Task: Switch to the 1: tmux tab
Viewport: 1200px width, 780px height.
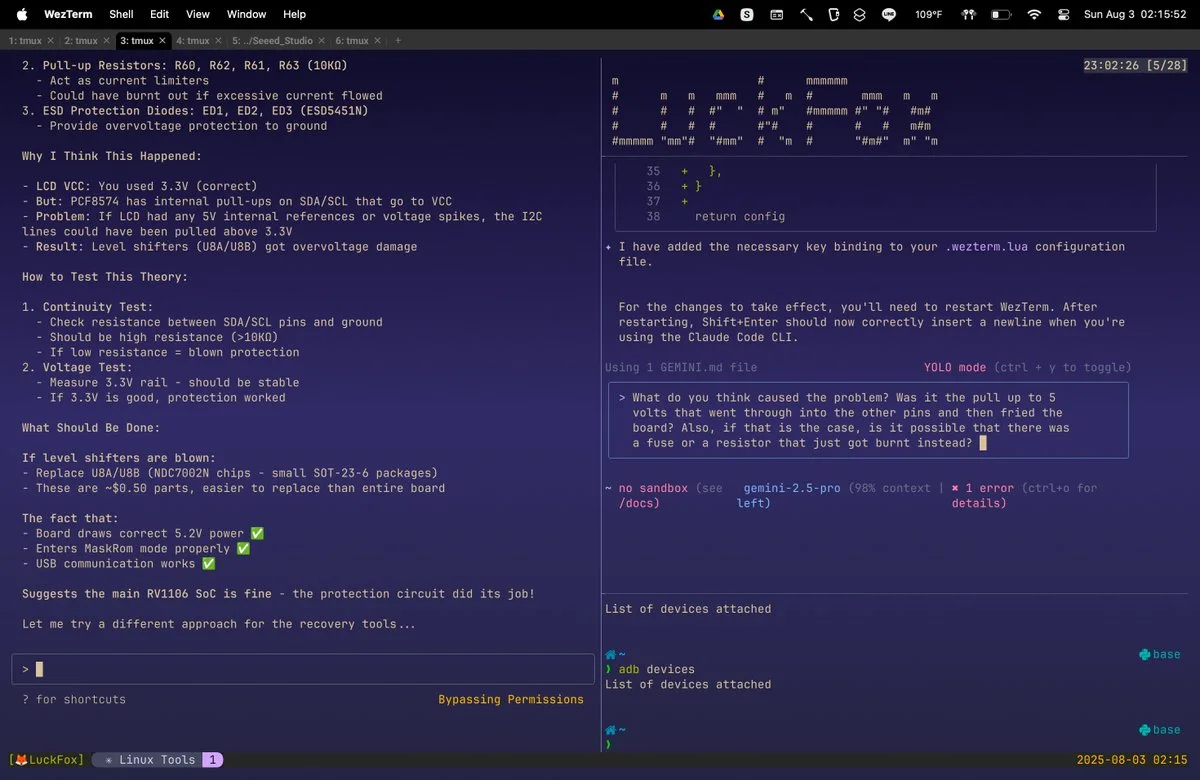Action: tap(25, 41)
